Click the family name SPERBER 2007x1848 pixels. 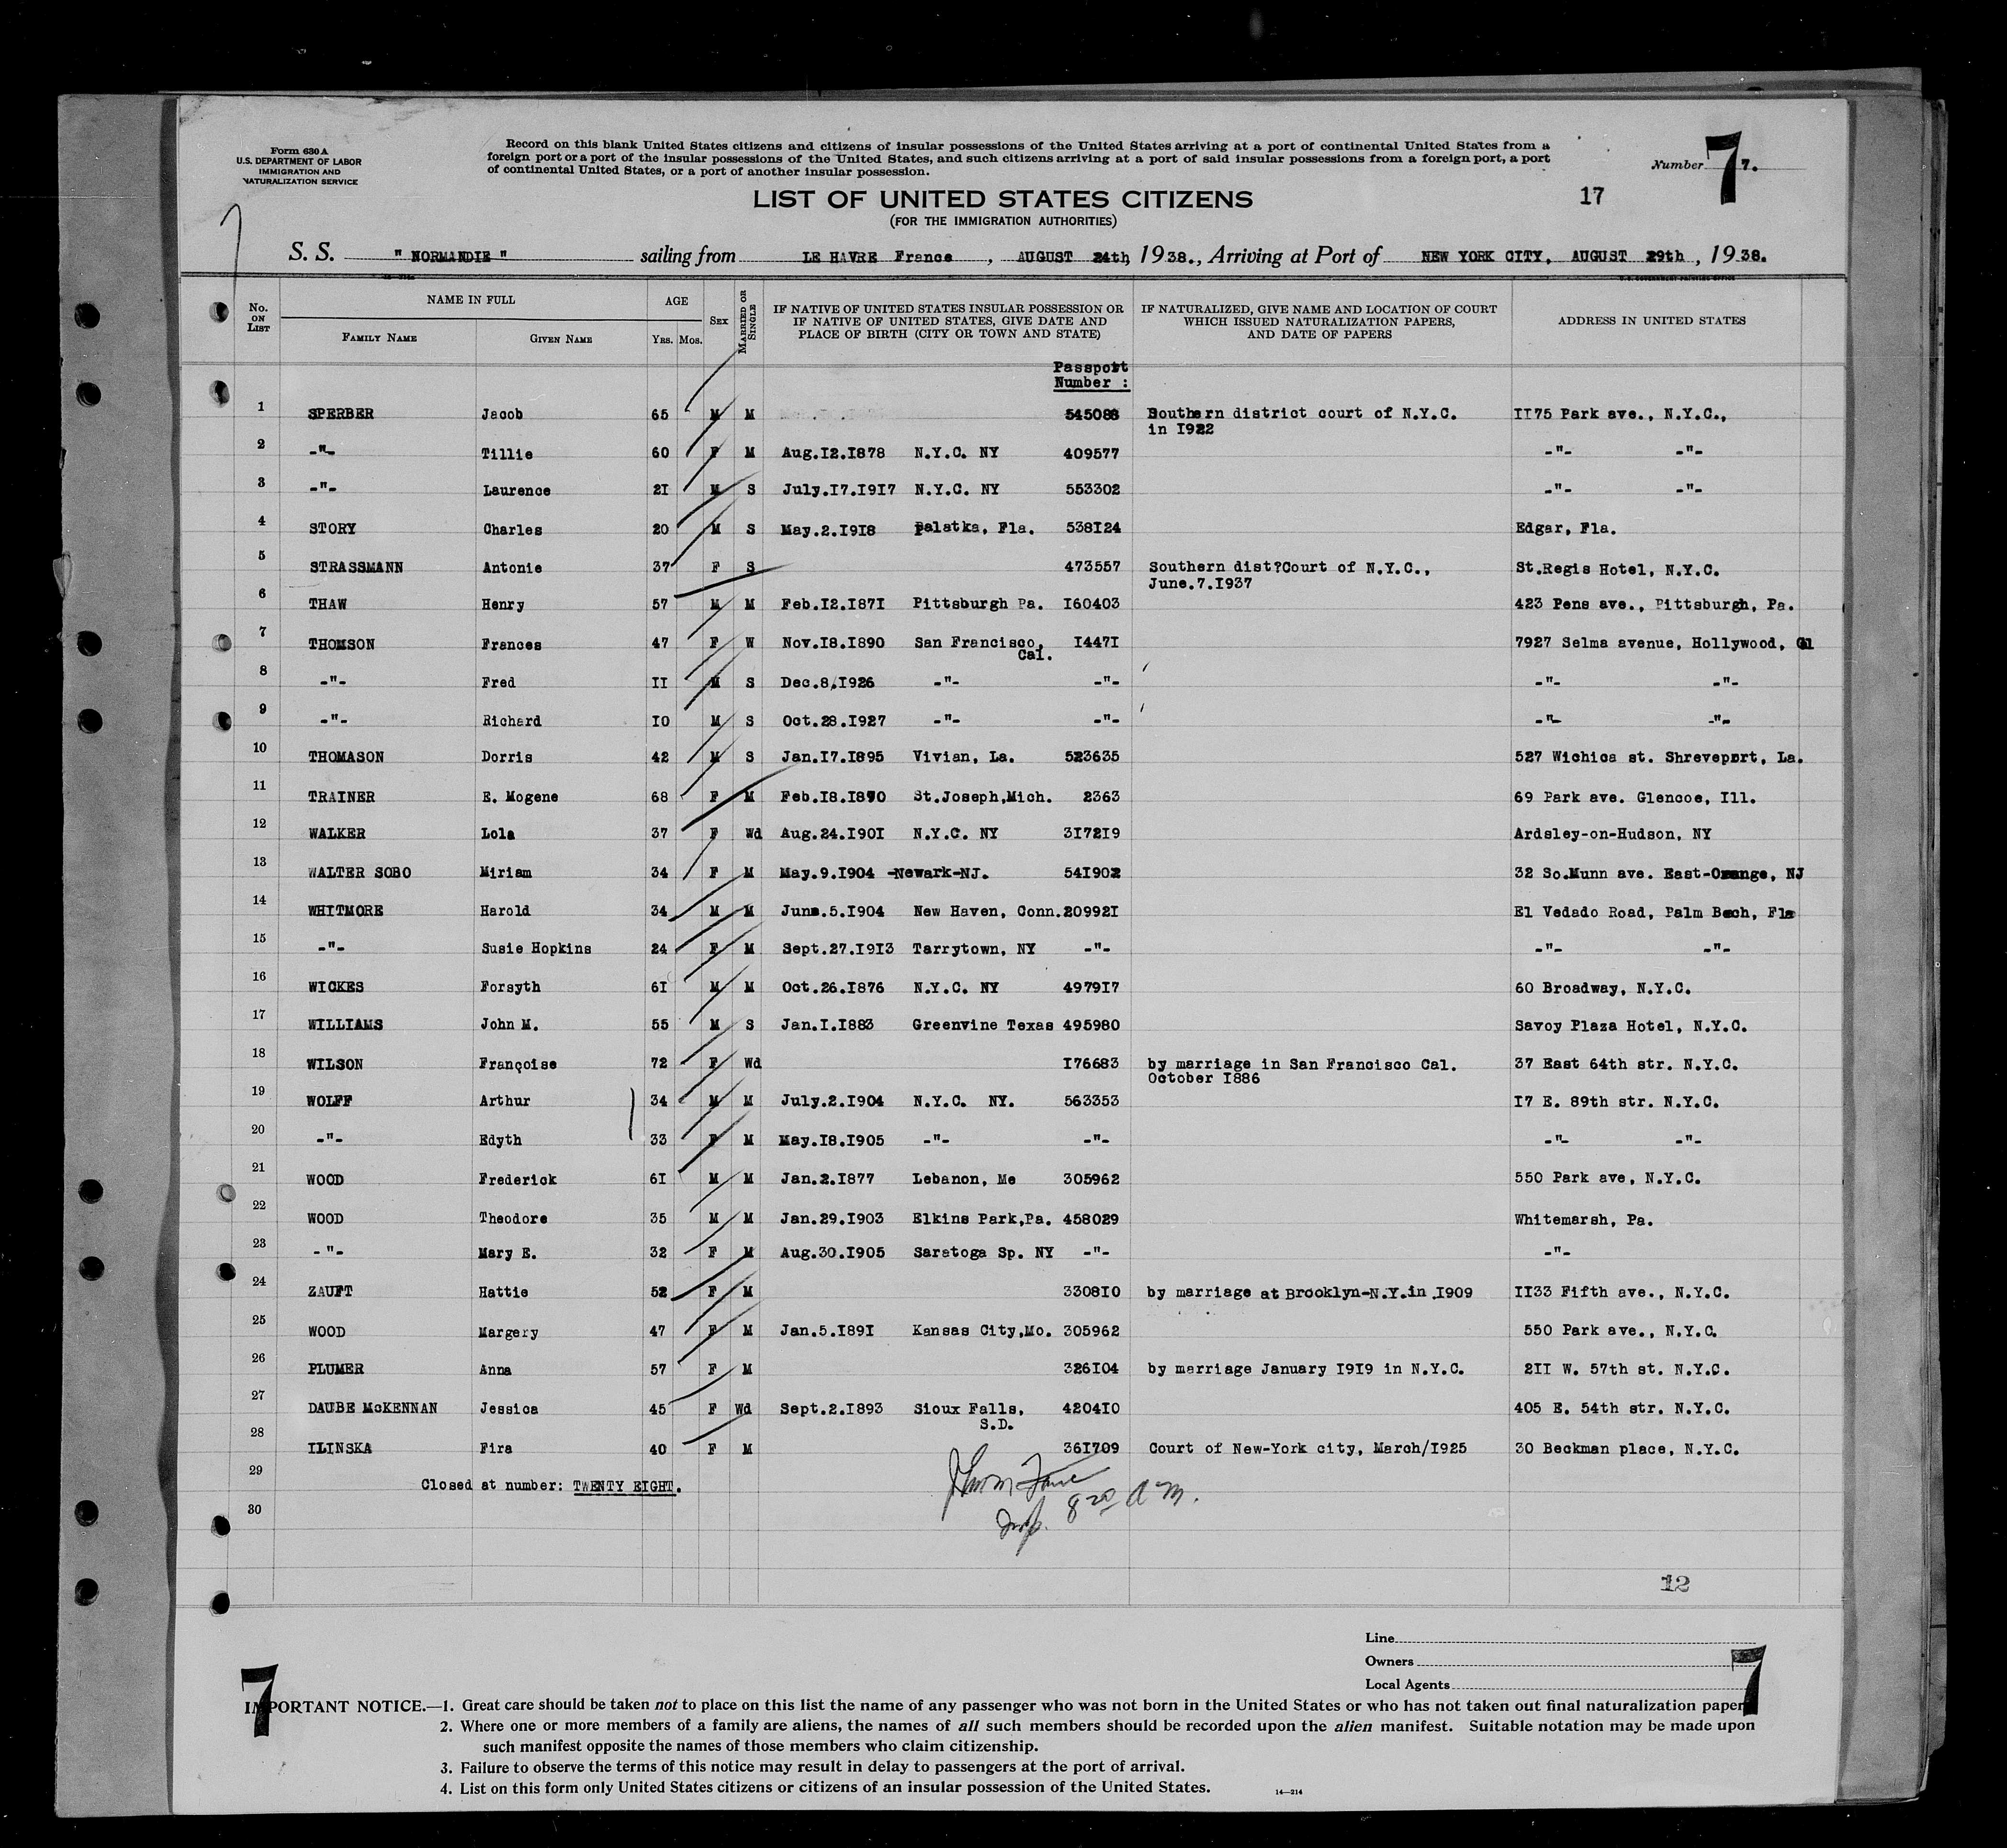pyautogui.click(x=340, y=414)
